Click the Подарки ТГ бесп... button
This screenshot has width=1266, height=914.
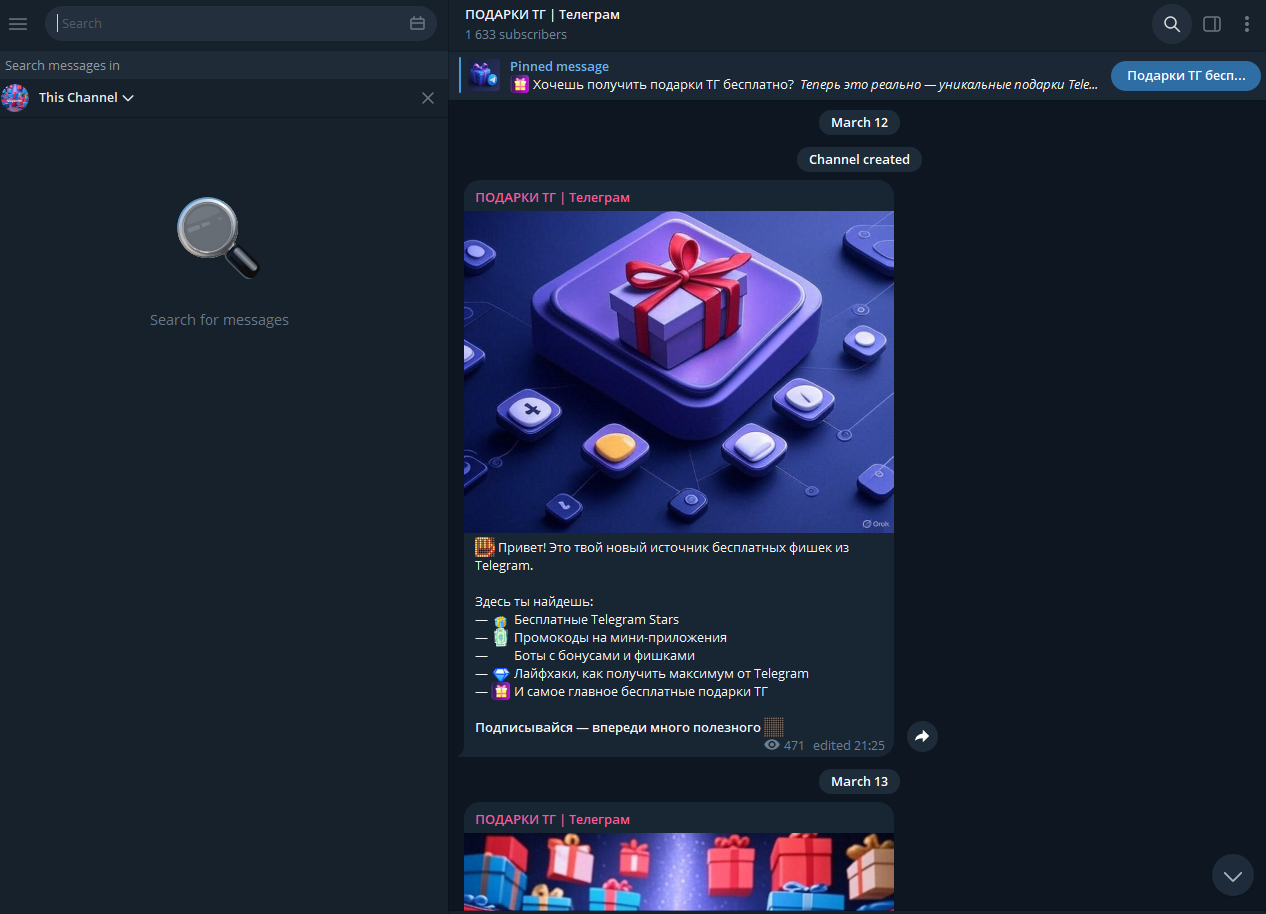click(x=1186, y=76)
